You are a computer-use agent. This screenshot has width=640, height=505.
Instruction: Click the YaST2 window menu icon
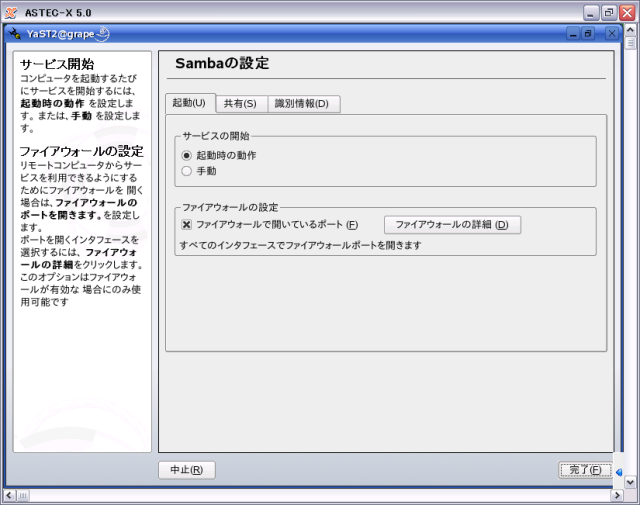point(14,34)
